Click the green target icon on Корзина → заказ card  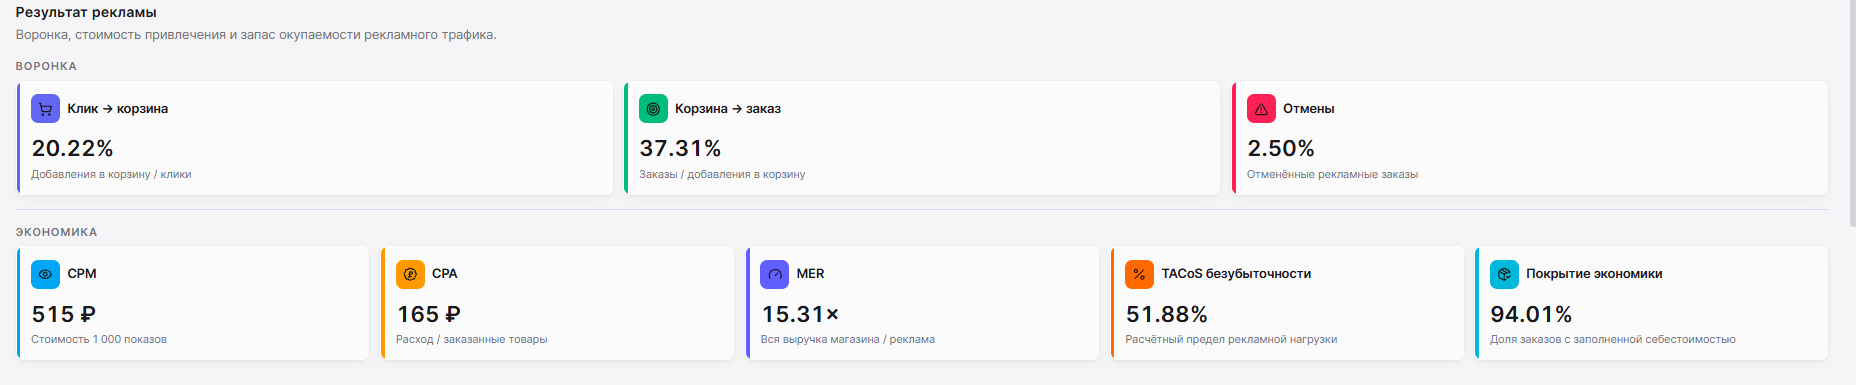coord(653,109)
